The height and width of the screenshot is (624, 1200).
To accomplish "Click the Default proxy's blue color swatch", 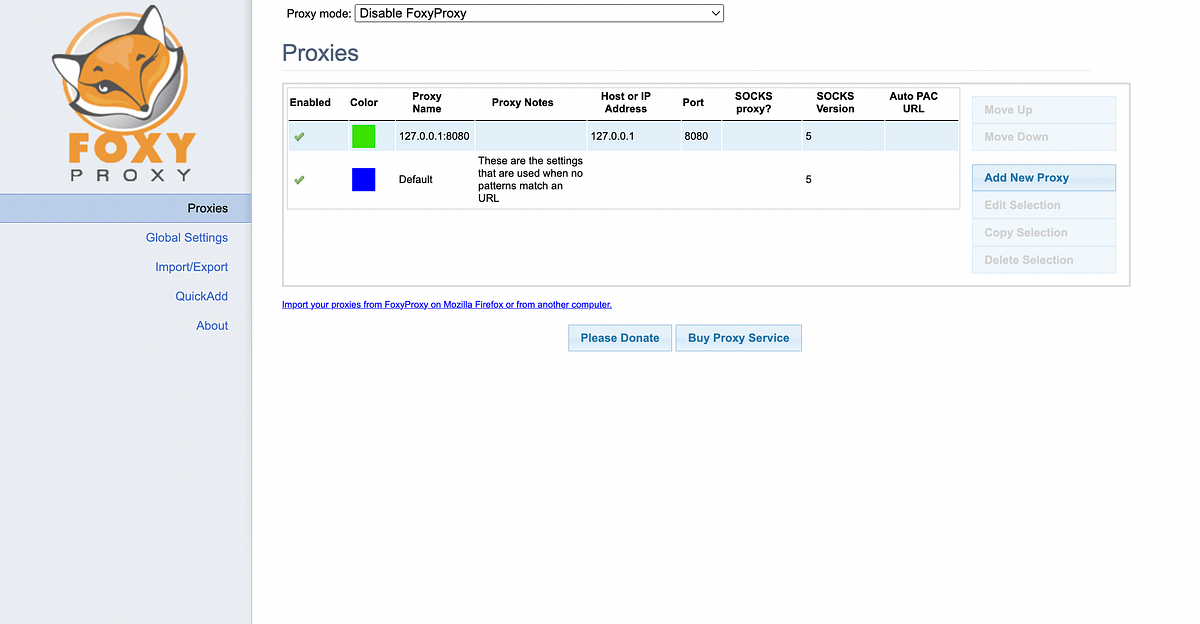I will (x=363, y=179).
